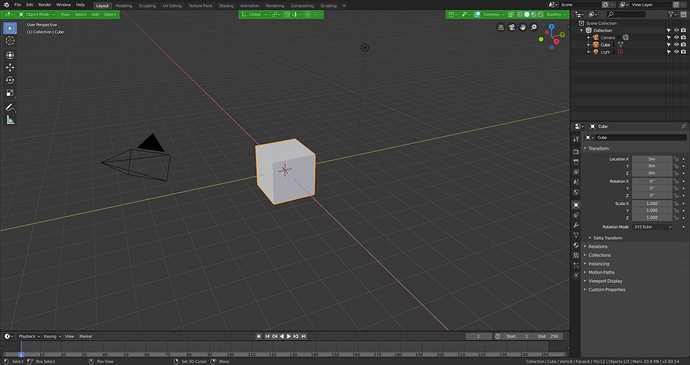The image size is (690, 365).
Task: Select the Annotate tool
Action: 10,107
